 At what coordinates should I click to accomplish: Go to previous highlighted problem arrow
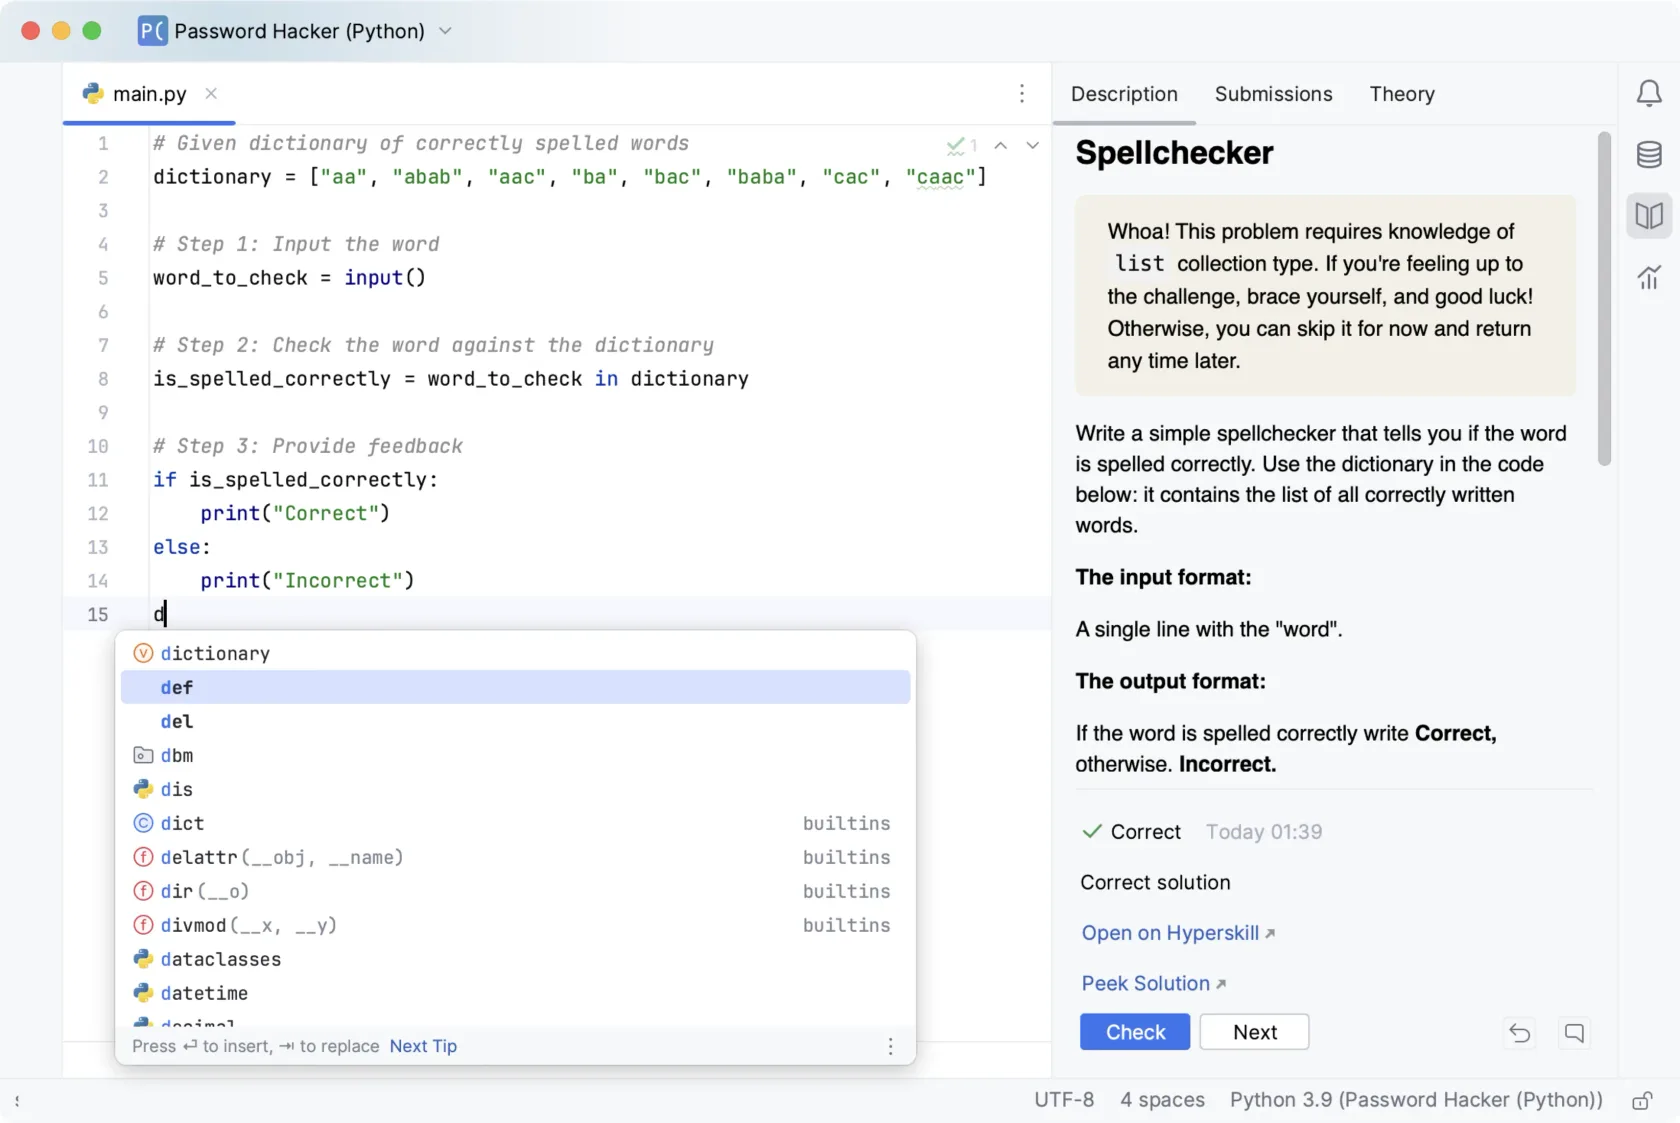pyautogui.click(x=1000, y=145)
